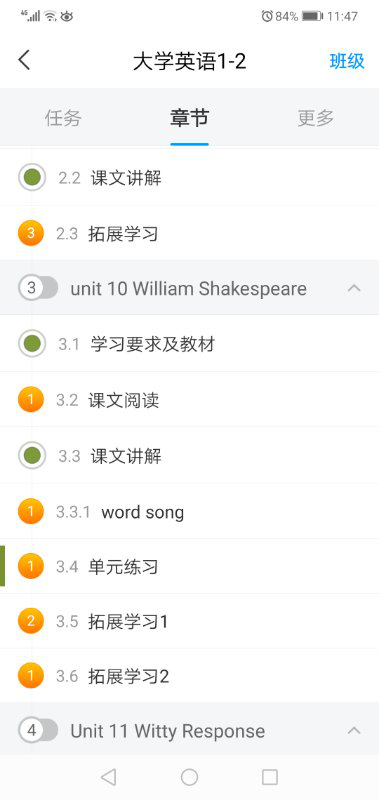The width and height of the screenshot is (379, 800).
Task: Open 3.4 单元练习 chapter
Action: coord(189,566)
